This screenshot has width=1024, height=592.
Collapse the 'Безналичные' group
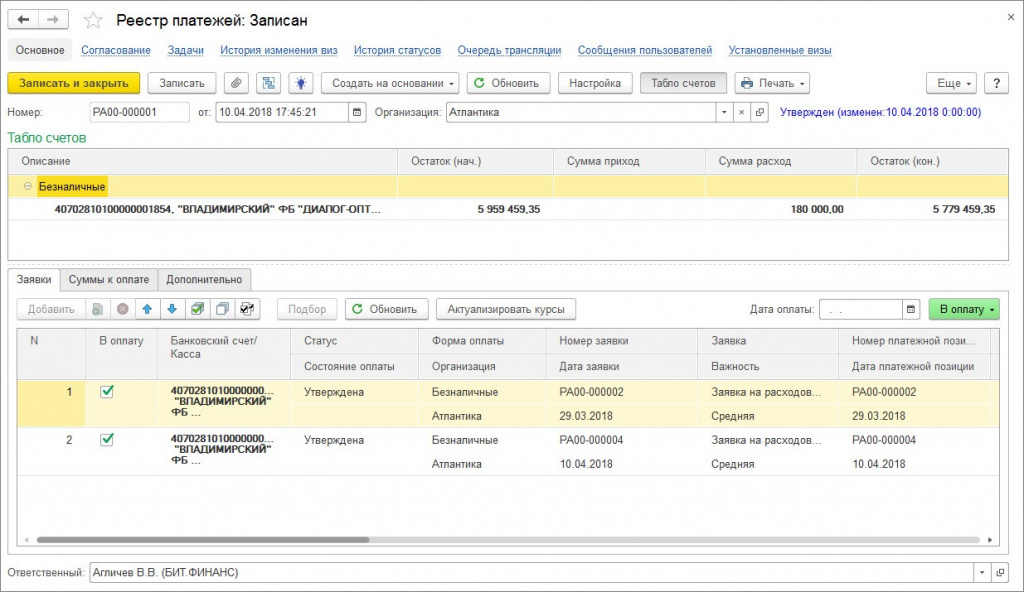coord(28,186)
